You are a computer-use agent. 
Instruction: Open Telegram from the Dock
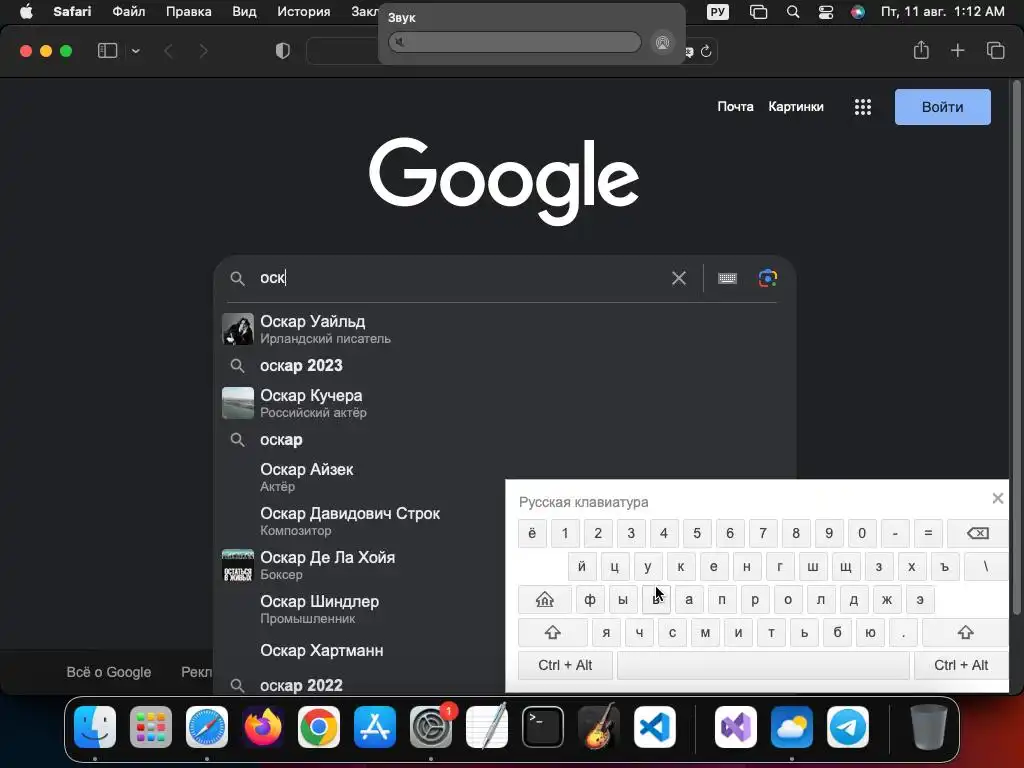[848, 727]
